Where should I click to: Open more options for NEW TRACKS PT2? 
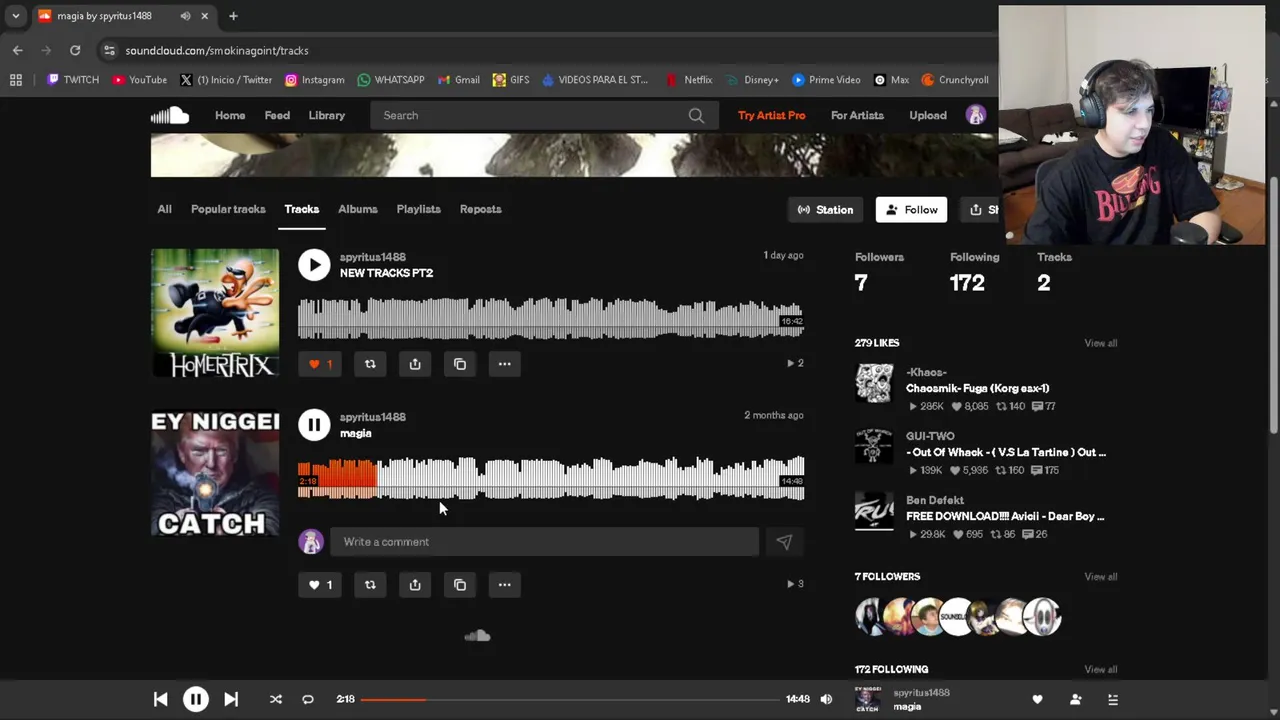click(505, 364)
